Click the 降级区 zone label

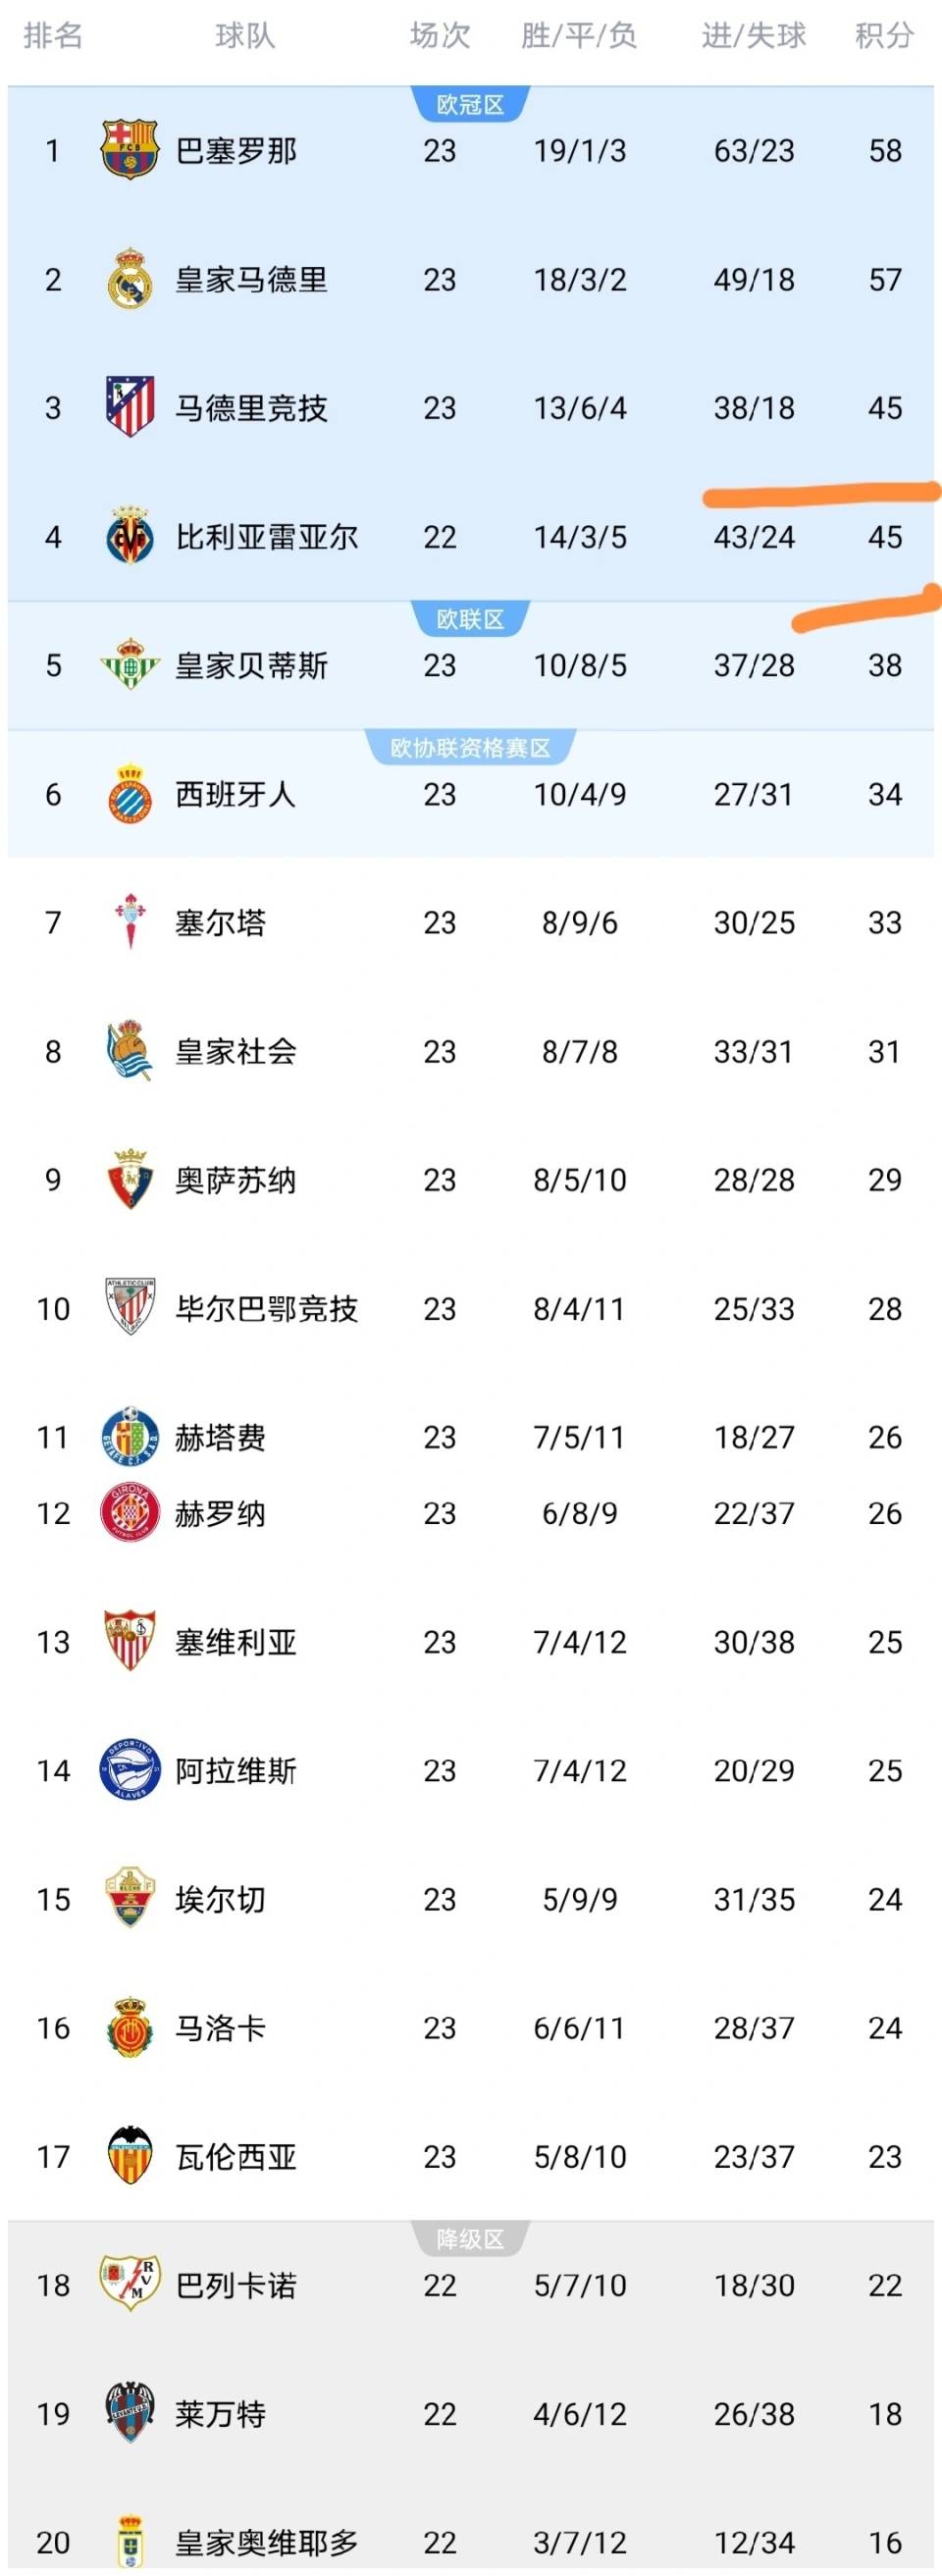pyautogui.click(x=470, y=2240)
